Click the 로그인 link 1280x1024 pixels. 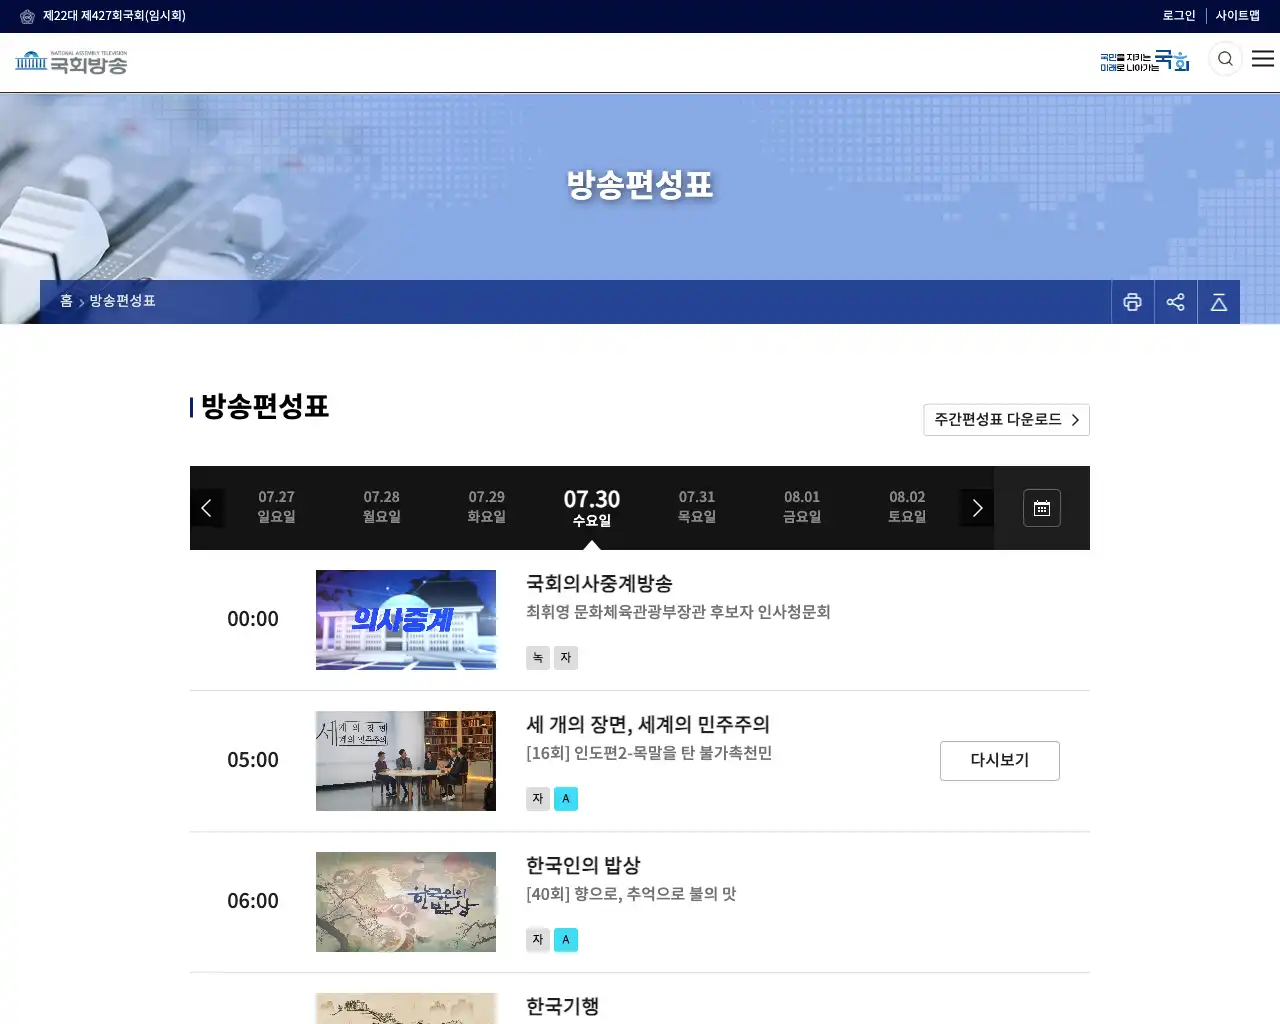1179,16
